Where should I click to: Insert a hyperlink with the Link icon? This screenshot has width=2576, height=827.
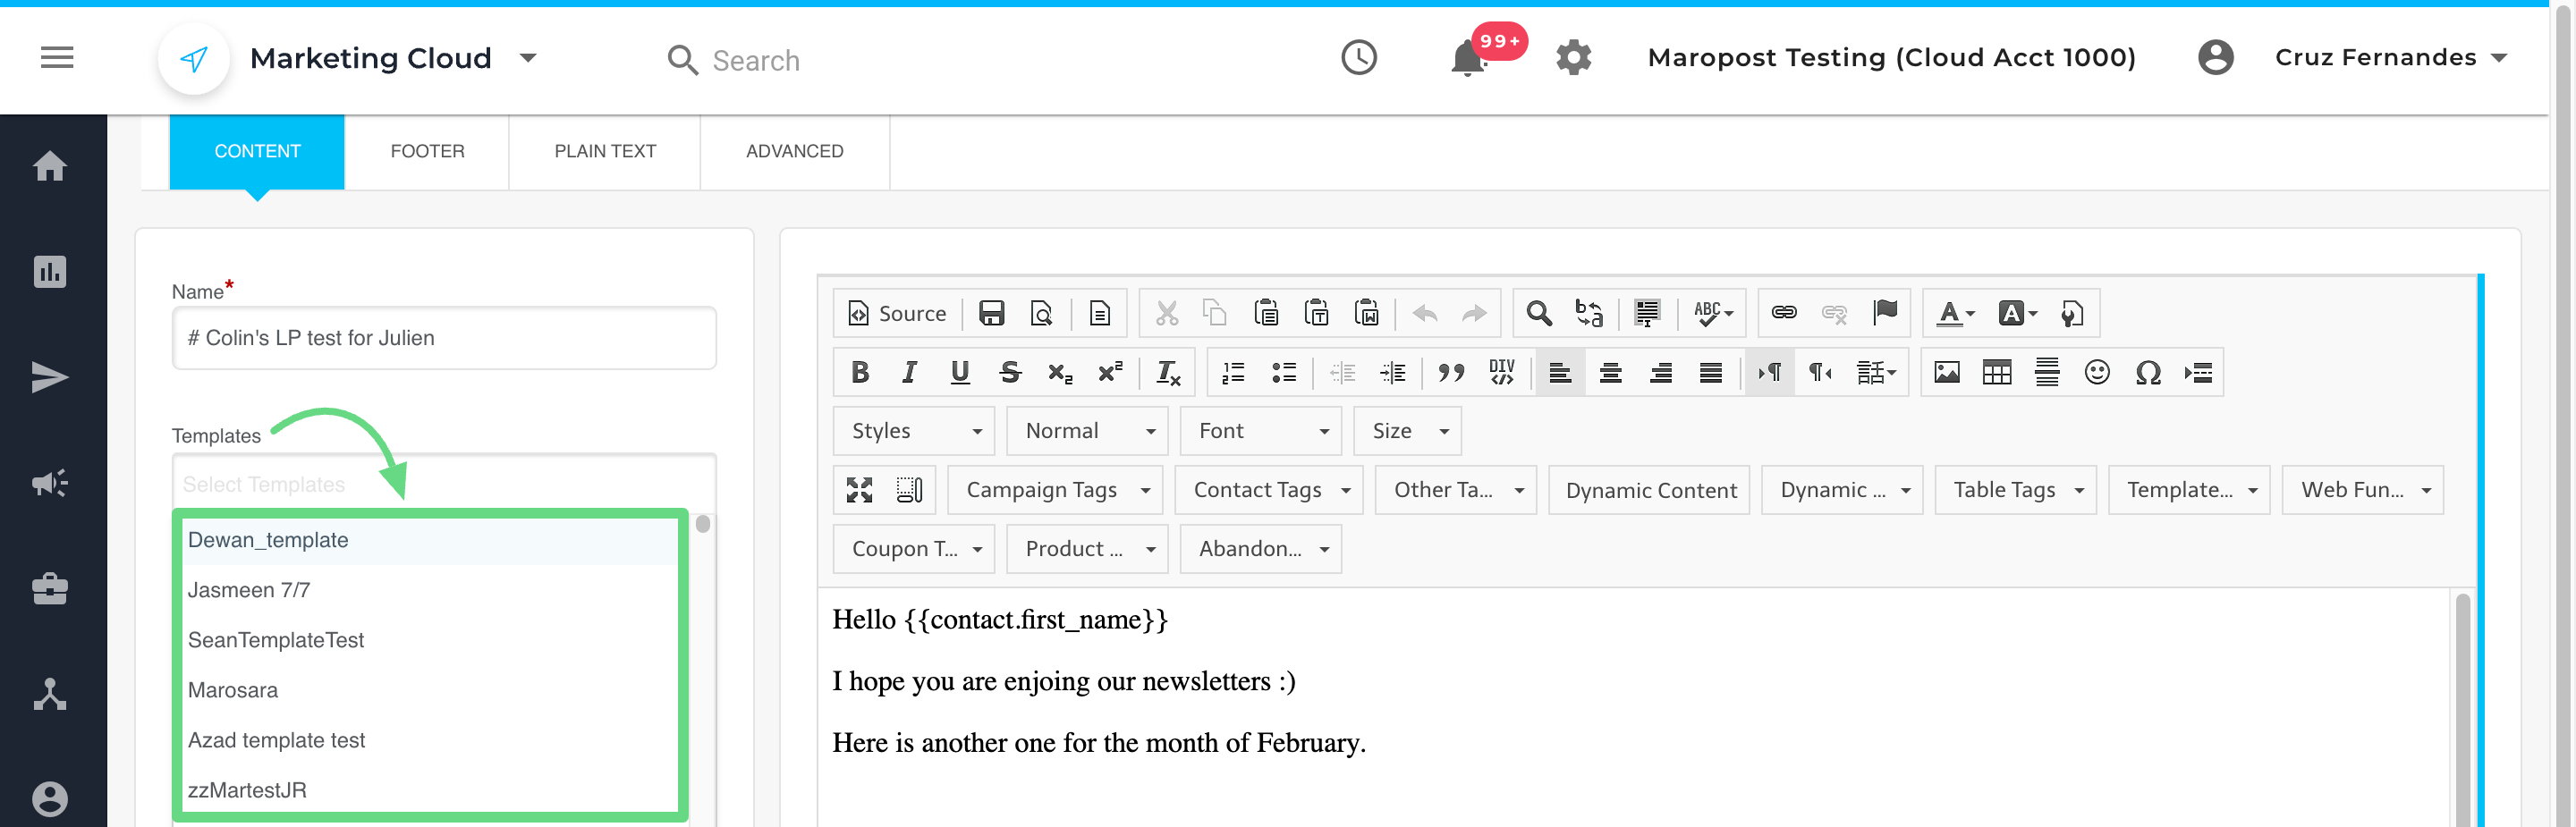pos(1784,313)
